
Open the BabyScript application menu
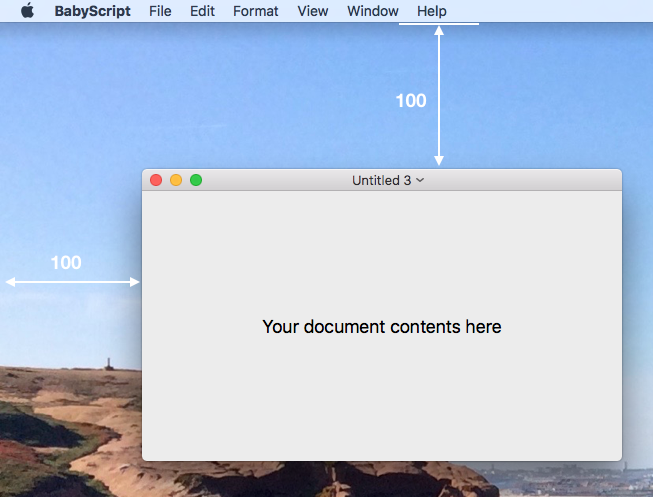92,11
